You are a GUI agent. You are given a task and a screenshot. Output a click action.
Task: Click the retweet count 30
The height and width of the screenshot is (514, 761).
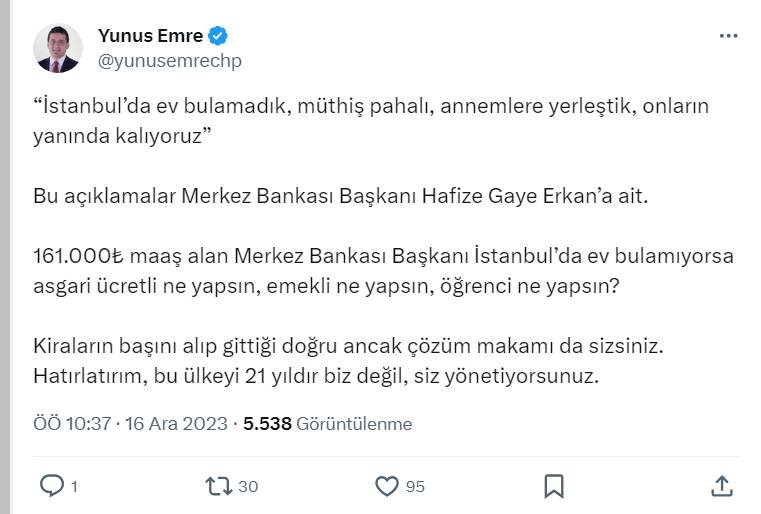click(x=249, y=487)
